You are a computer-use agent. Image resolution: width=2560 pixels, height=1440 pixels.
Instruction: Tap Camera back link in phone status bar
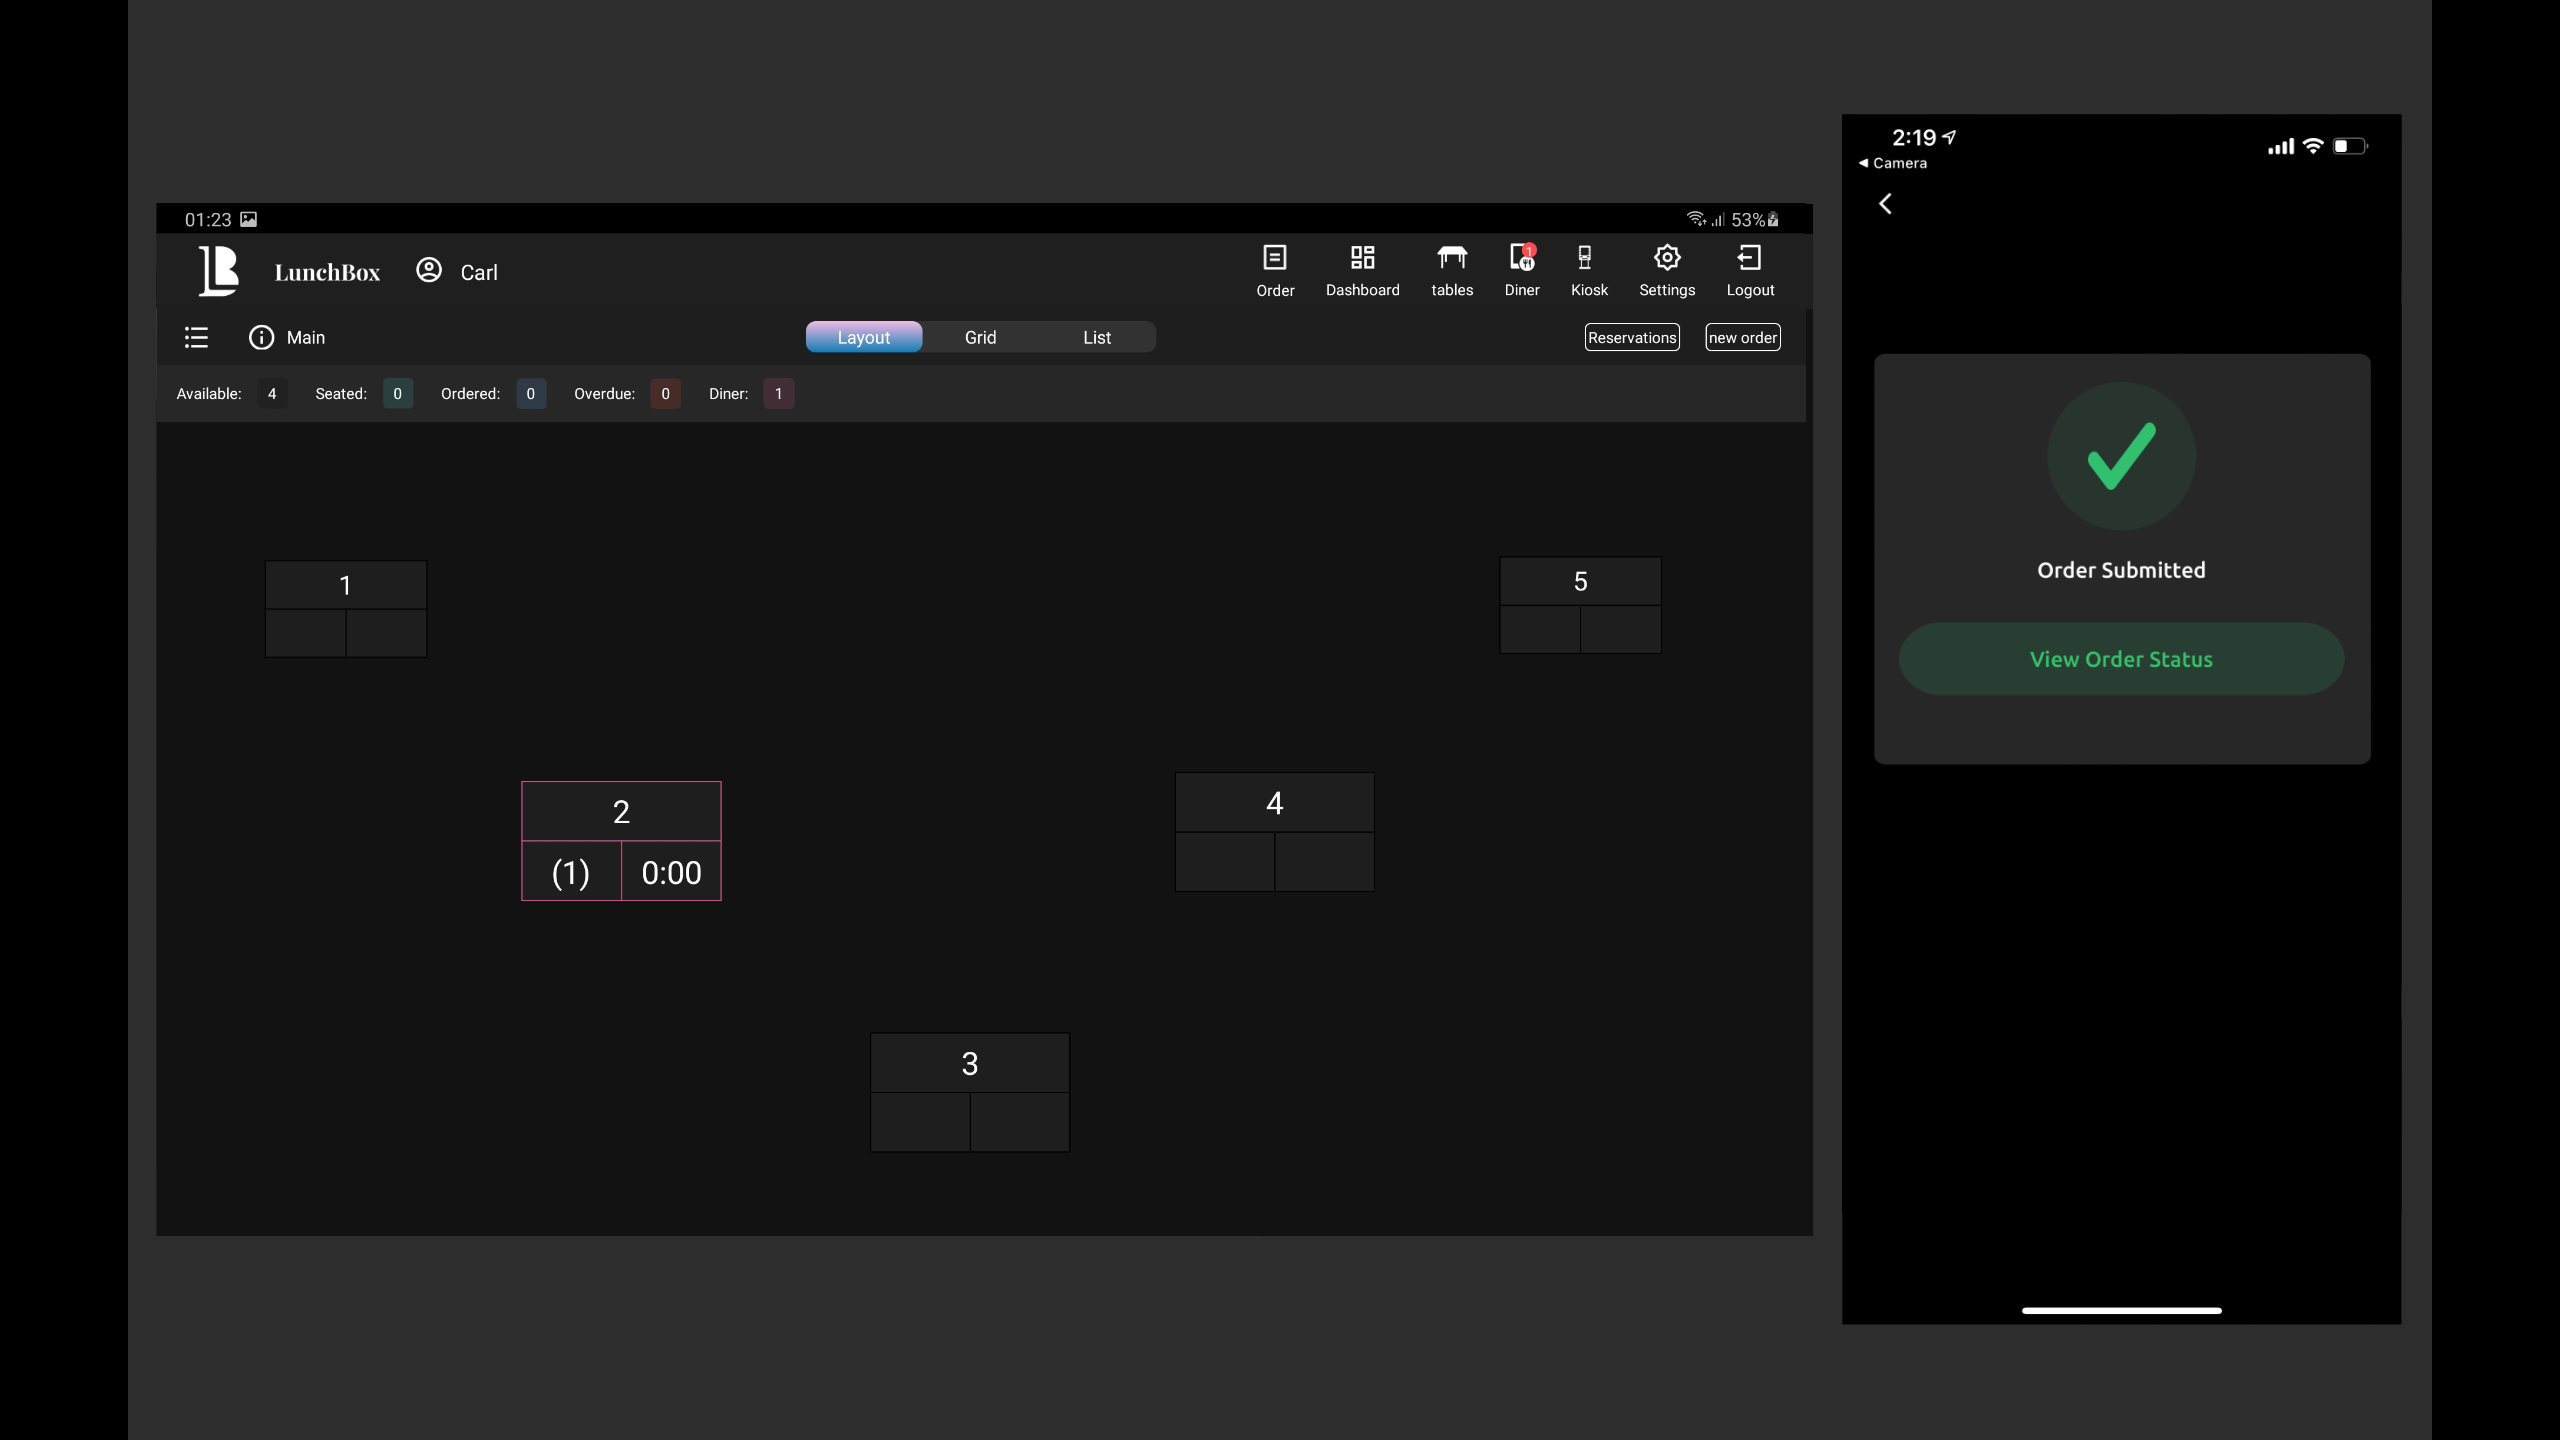(1892, 163)
